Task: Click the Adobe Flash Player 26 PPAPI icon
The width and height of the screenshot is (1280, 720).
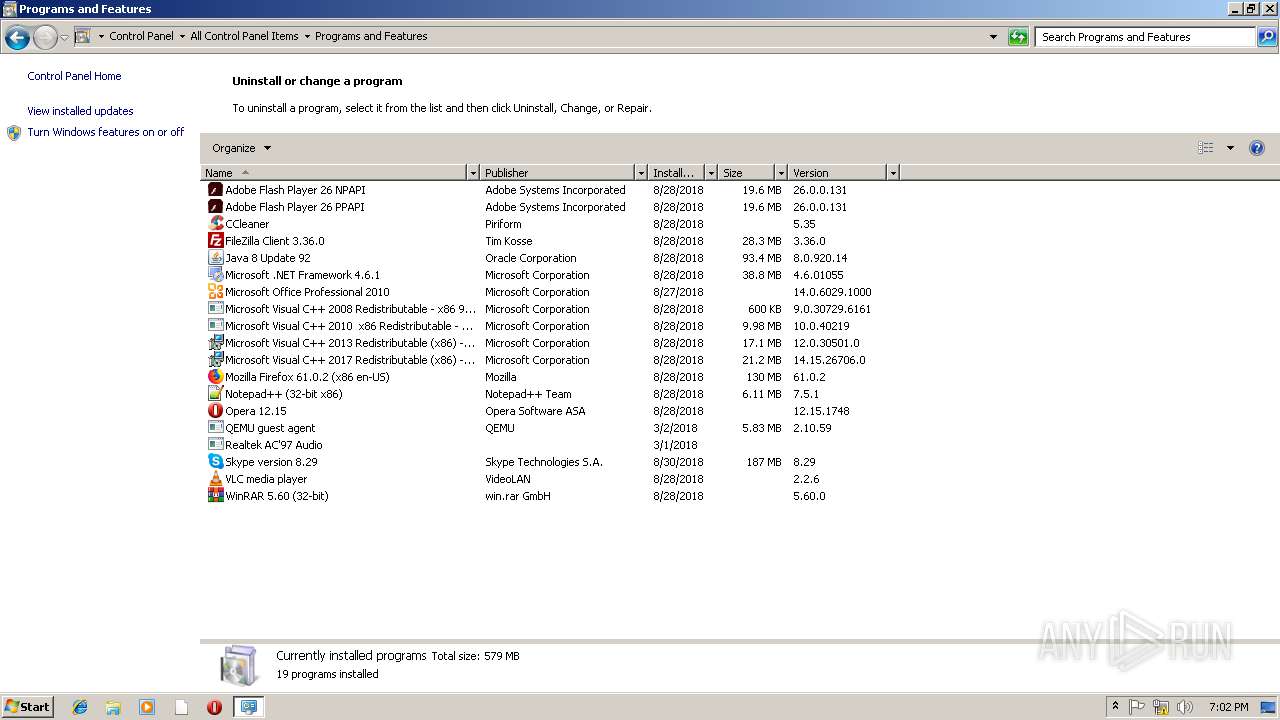Action: click(215, 207)
